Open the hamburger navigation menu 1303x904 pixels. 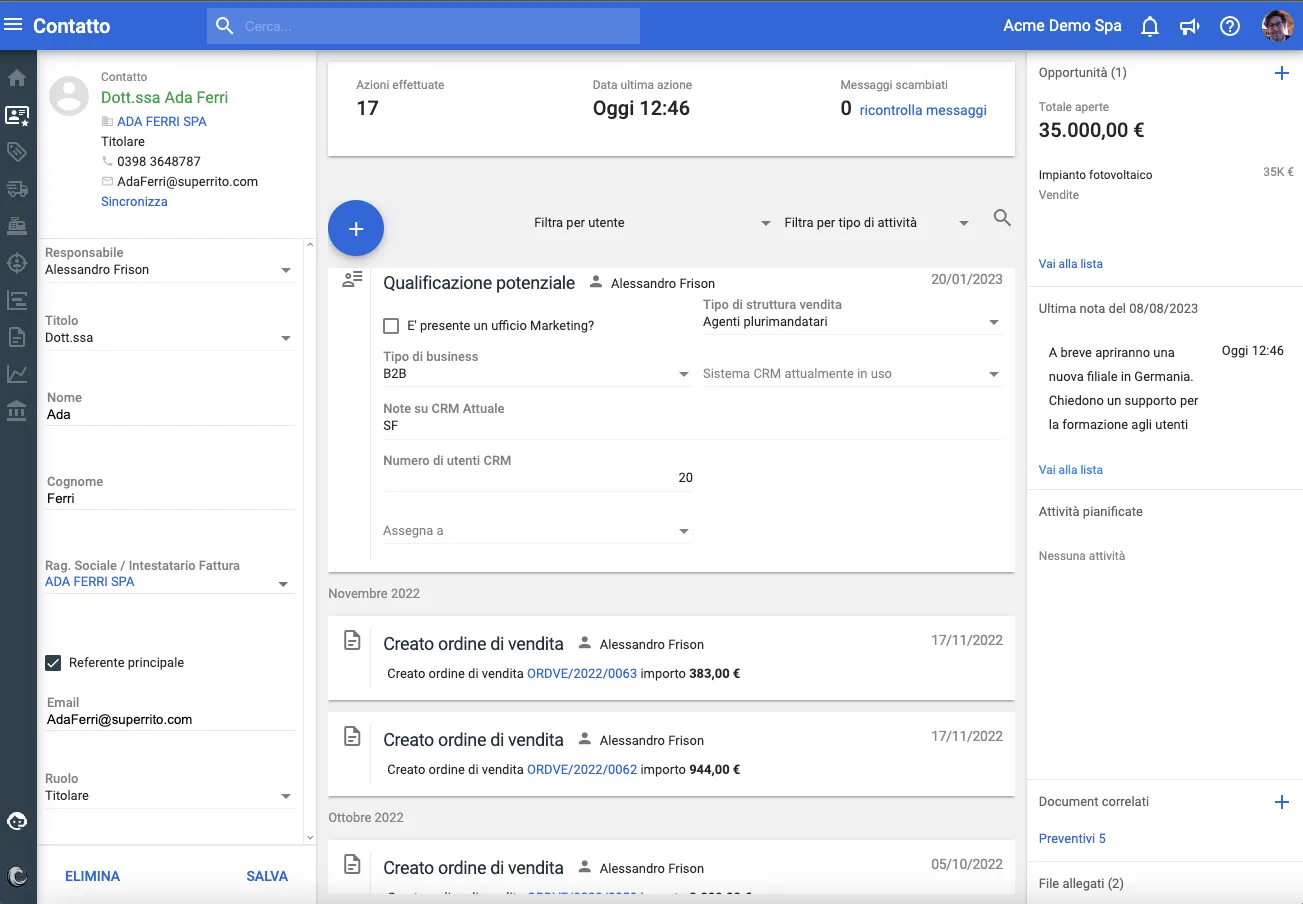click(14, 25)
